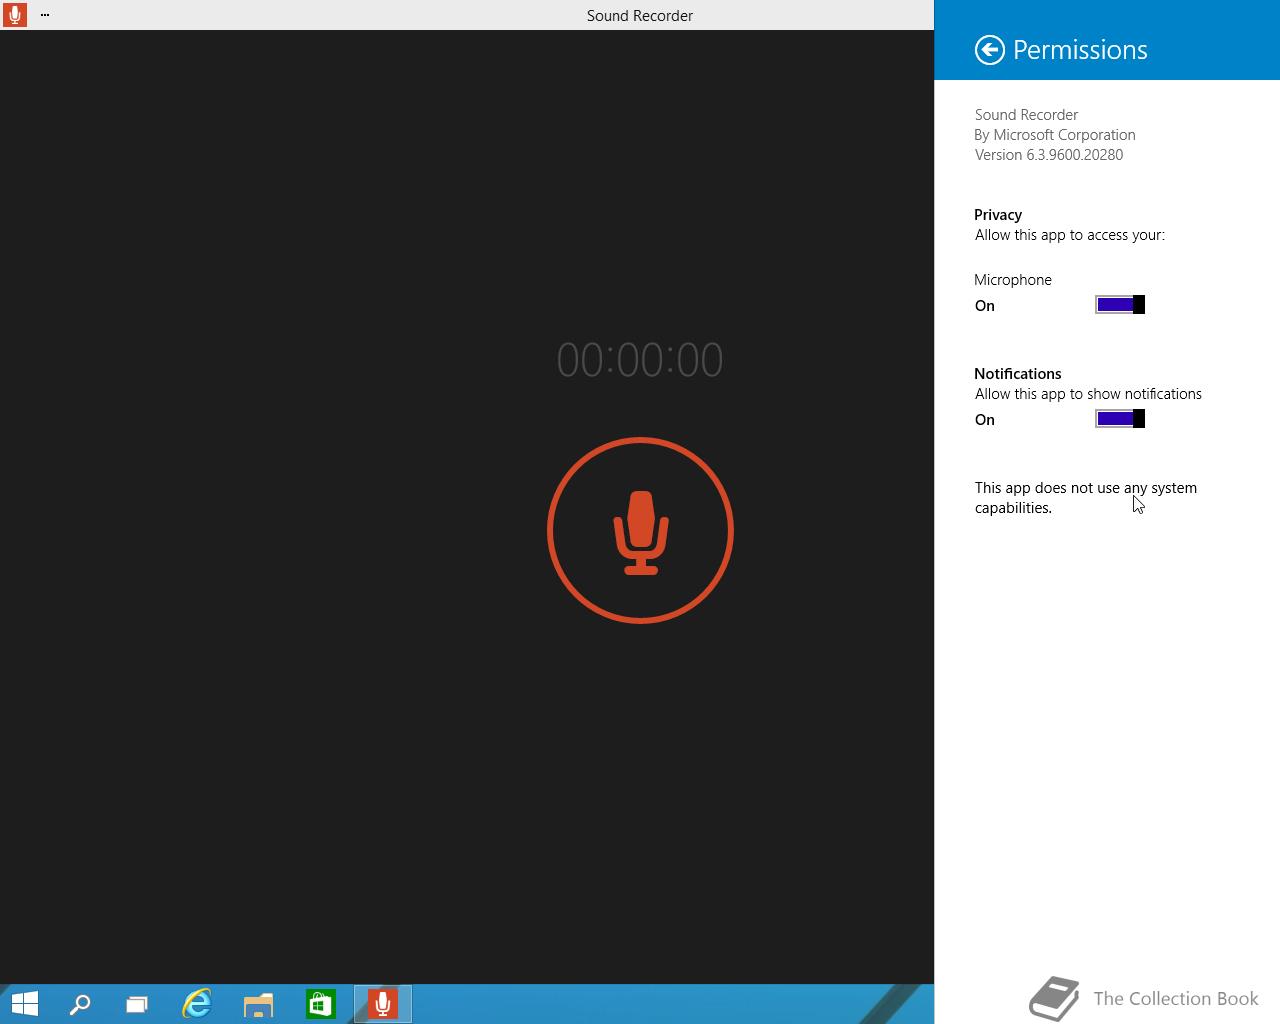1280x1024 pixels.
Task: Launch Internet Explorer from the taskbar
Action: (197, 1003)
